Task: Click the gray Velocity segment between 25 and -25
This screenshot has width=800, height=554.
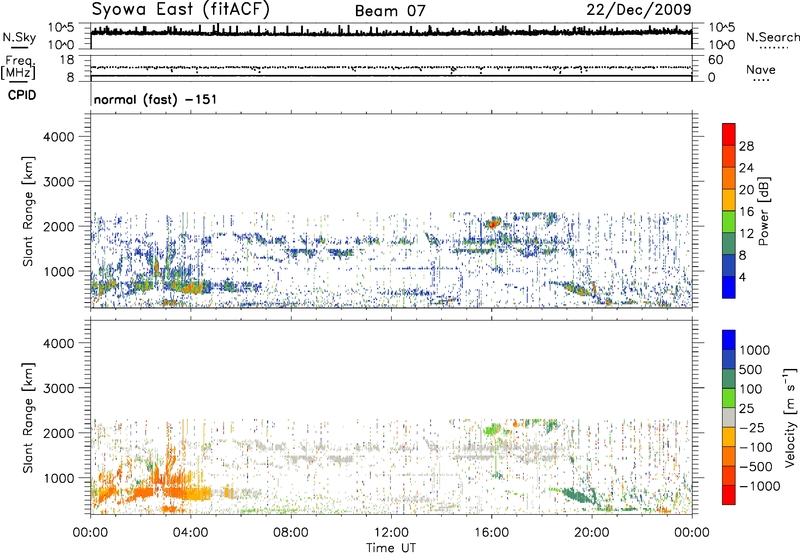Action: [x=729, y=417]
